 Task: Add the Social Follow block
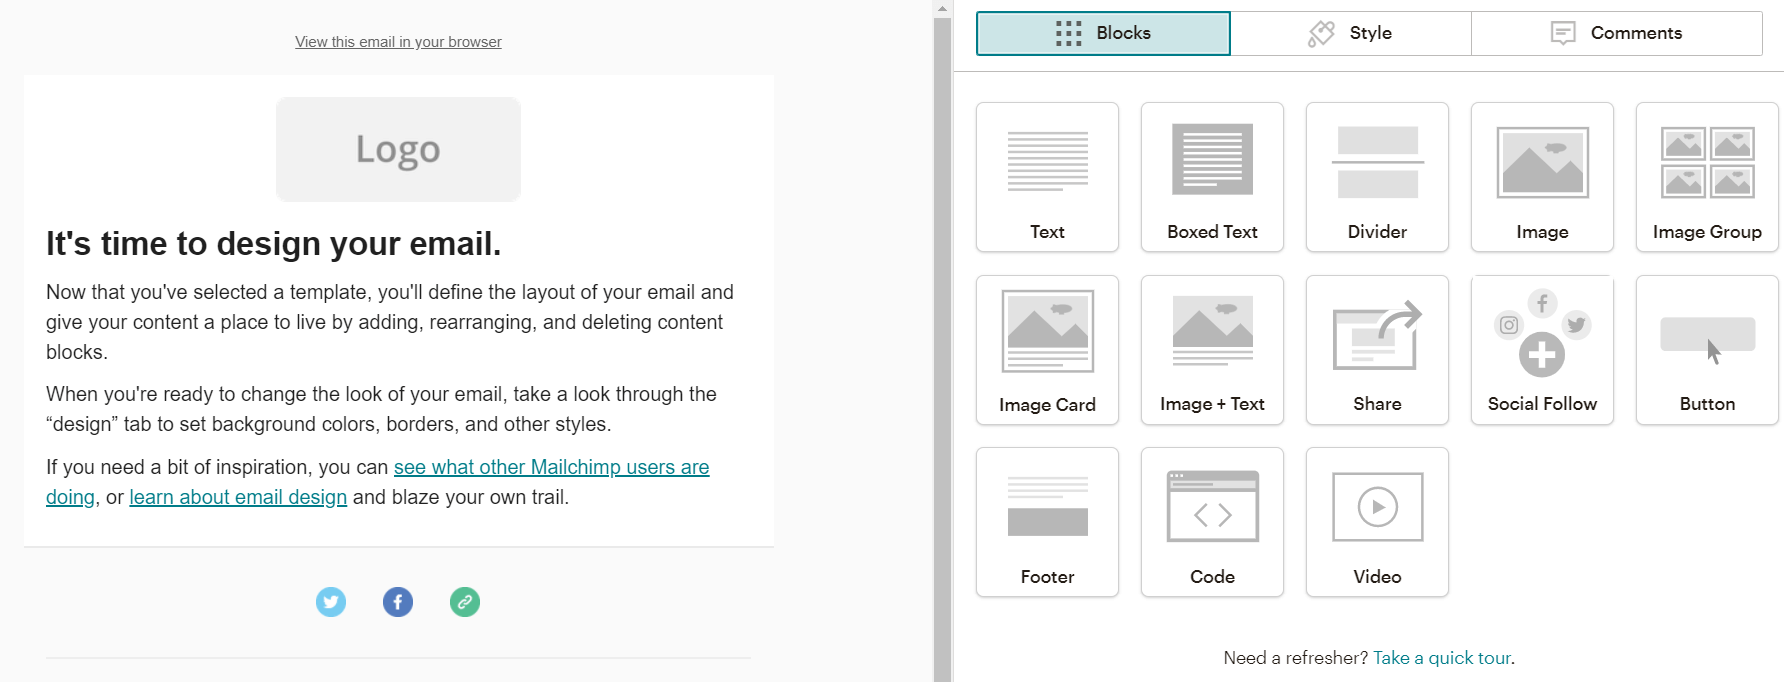point(1542,350)
